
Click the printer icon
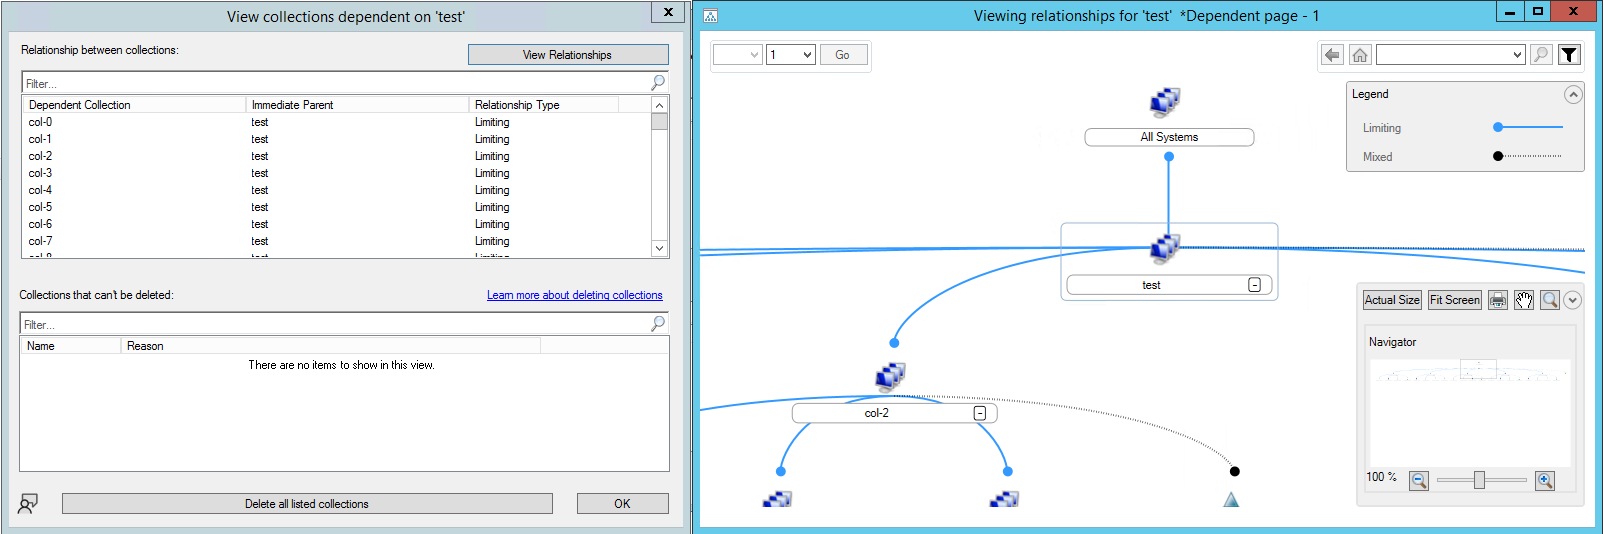point(1497,300)
